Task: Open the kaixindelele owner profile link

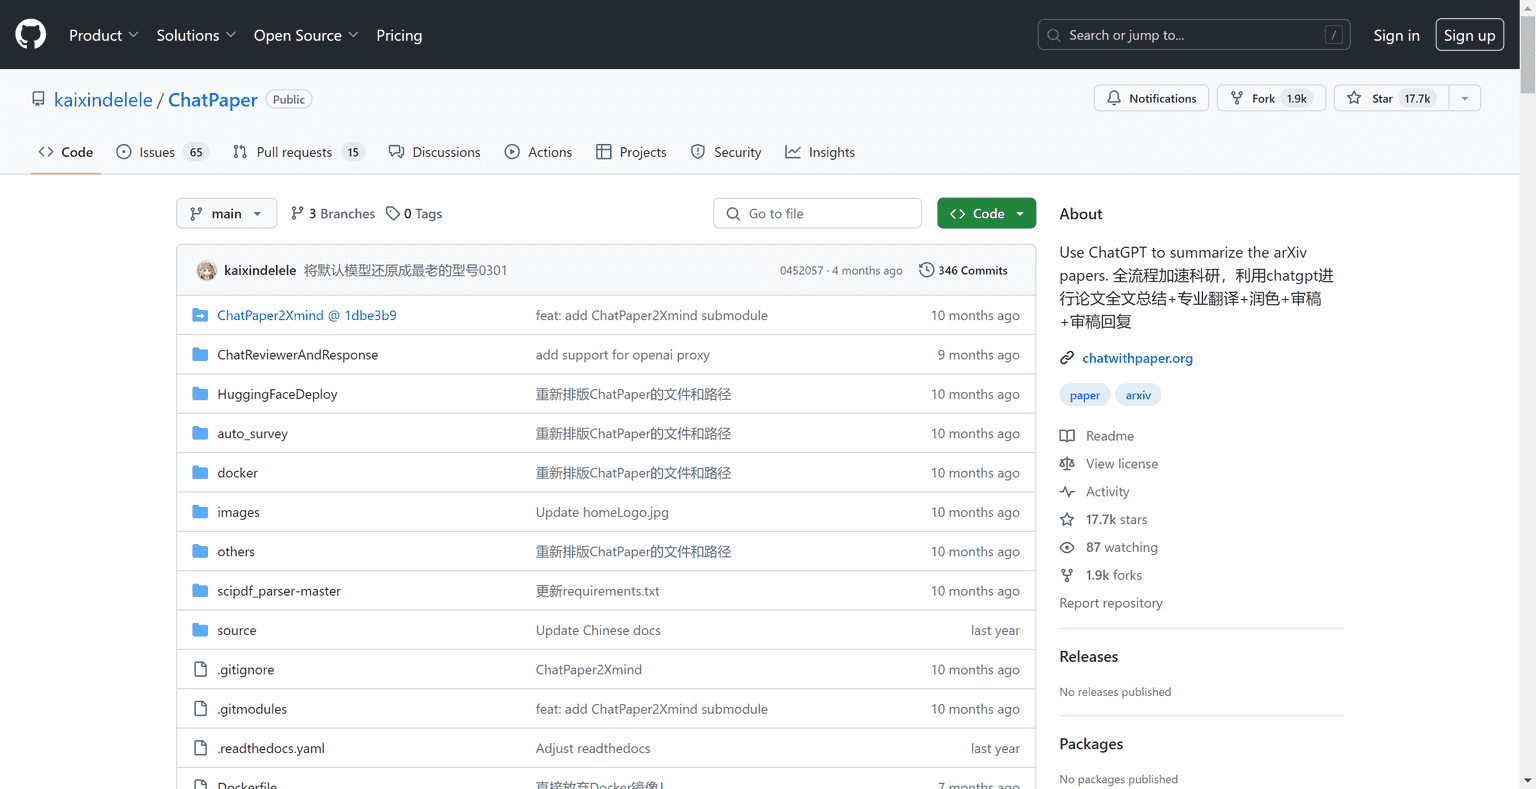Action: pos(103,100)
